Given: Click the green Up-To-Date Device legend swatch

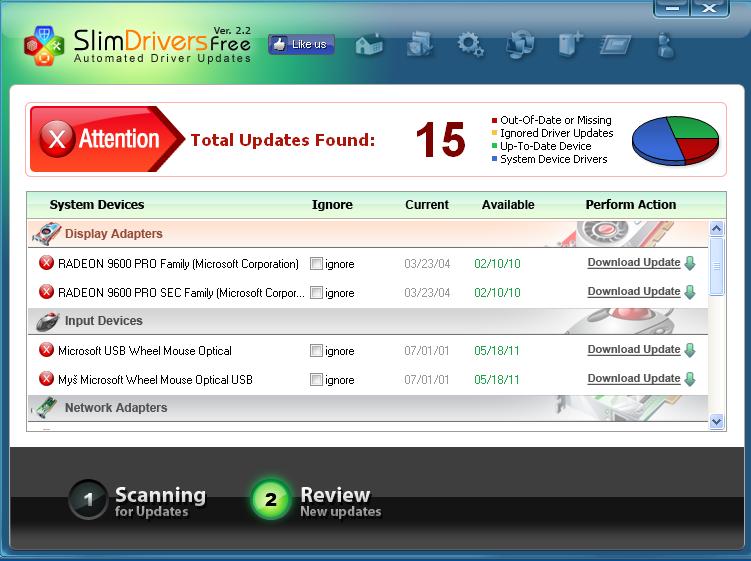Looking at the screenshot, I should (x=494, y=146).
